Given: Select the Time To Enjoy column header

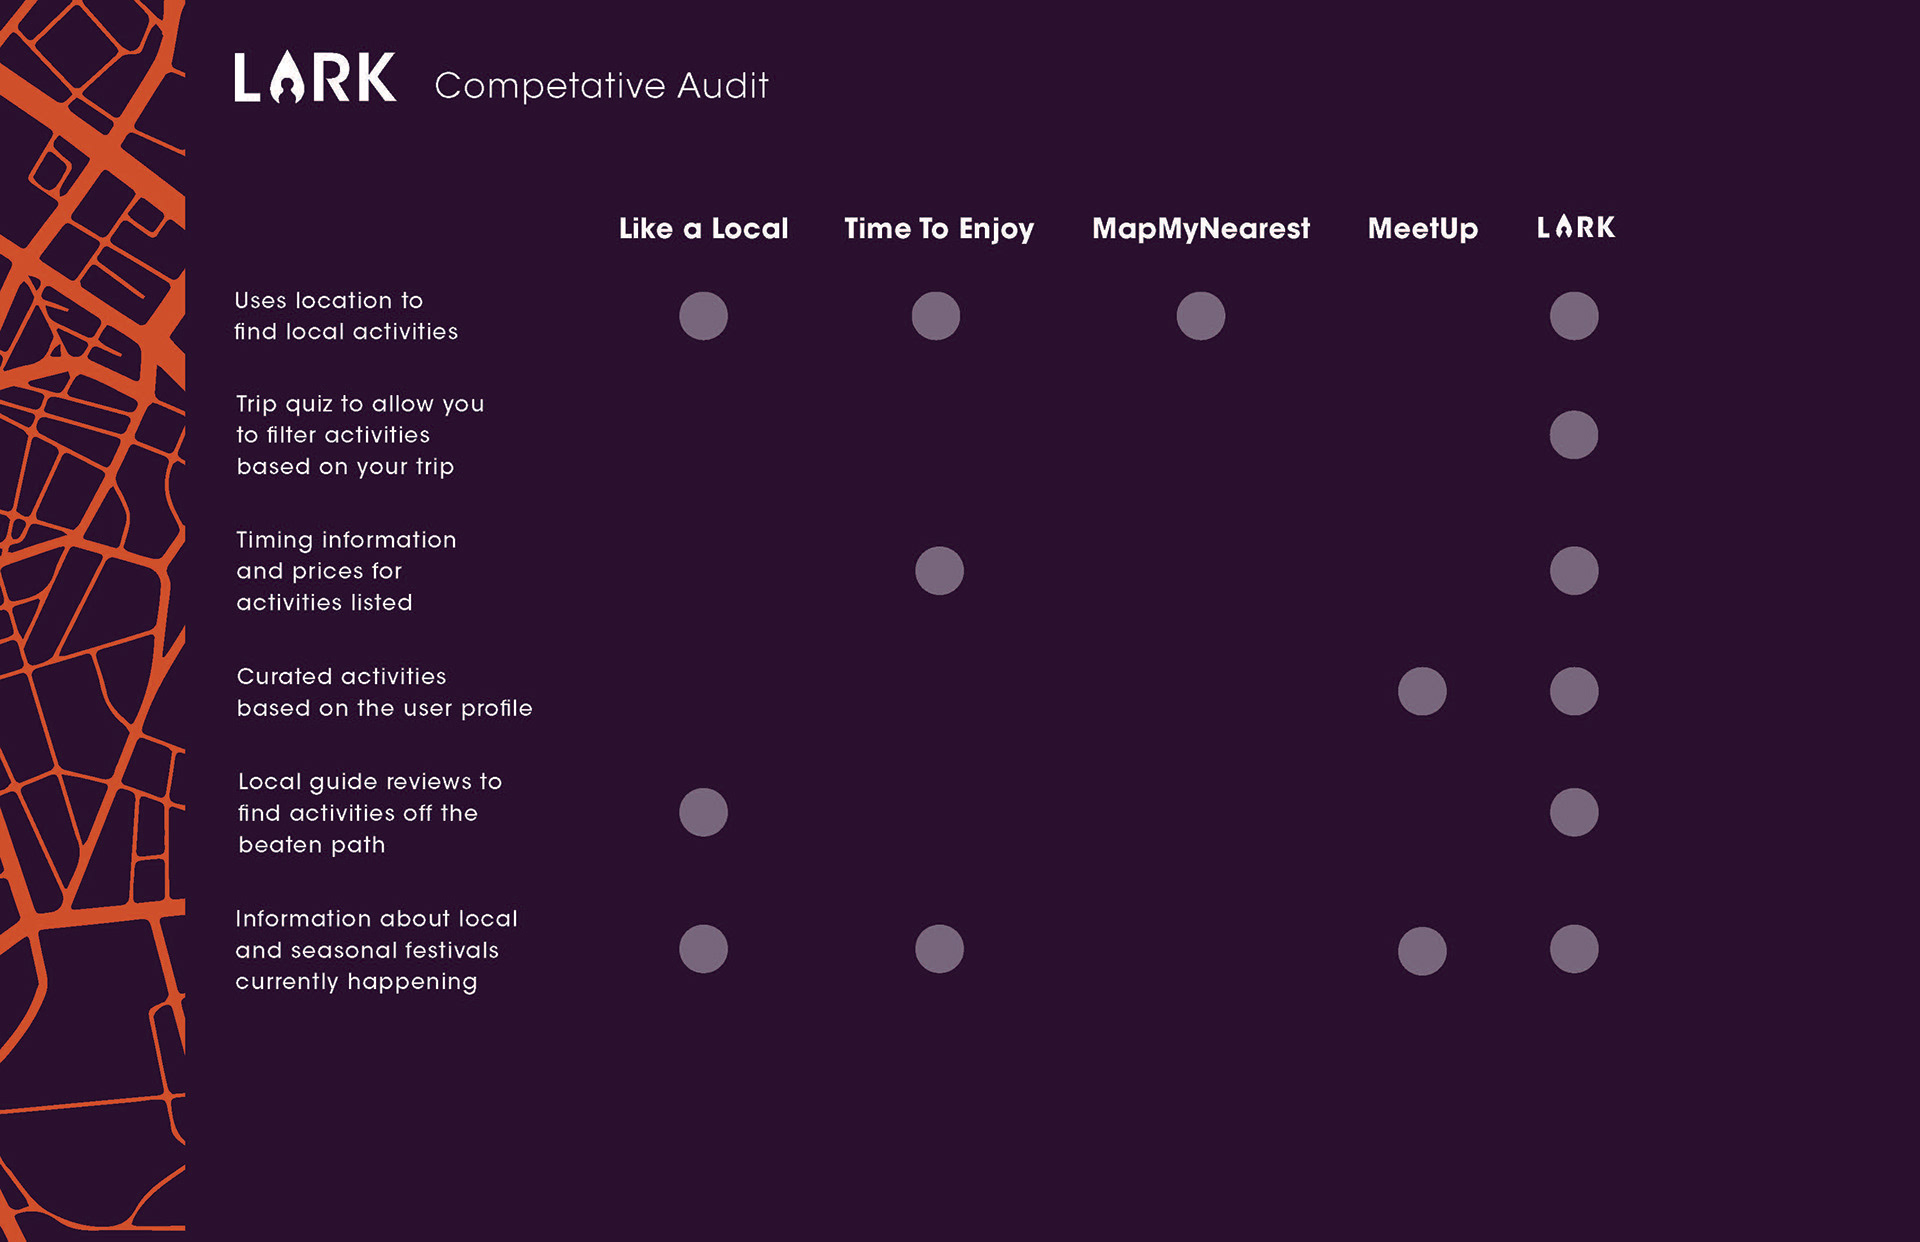Looking at the screenshot, I should 939,229.
